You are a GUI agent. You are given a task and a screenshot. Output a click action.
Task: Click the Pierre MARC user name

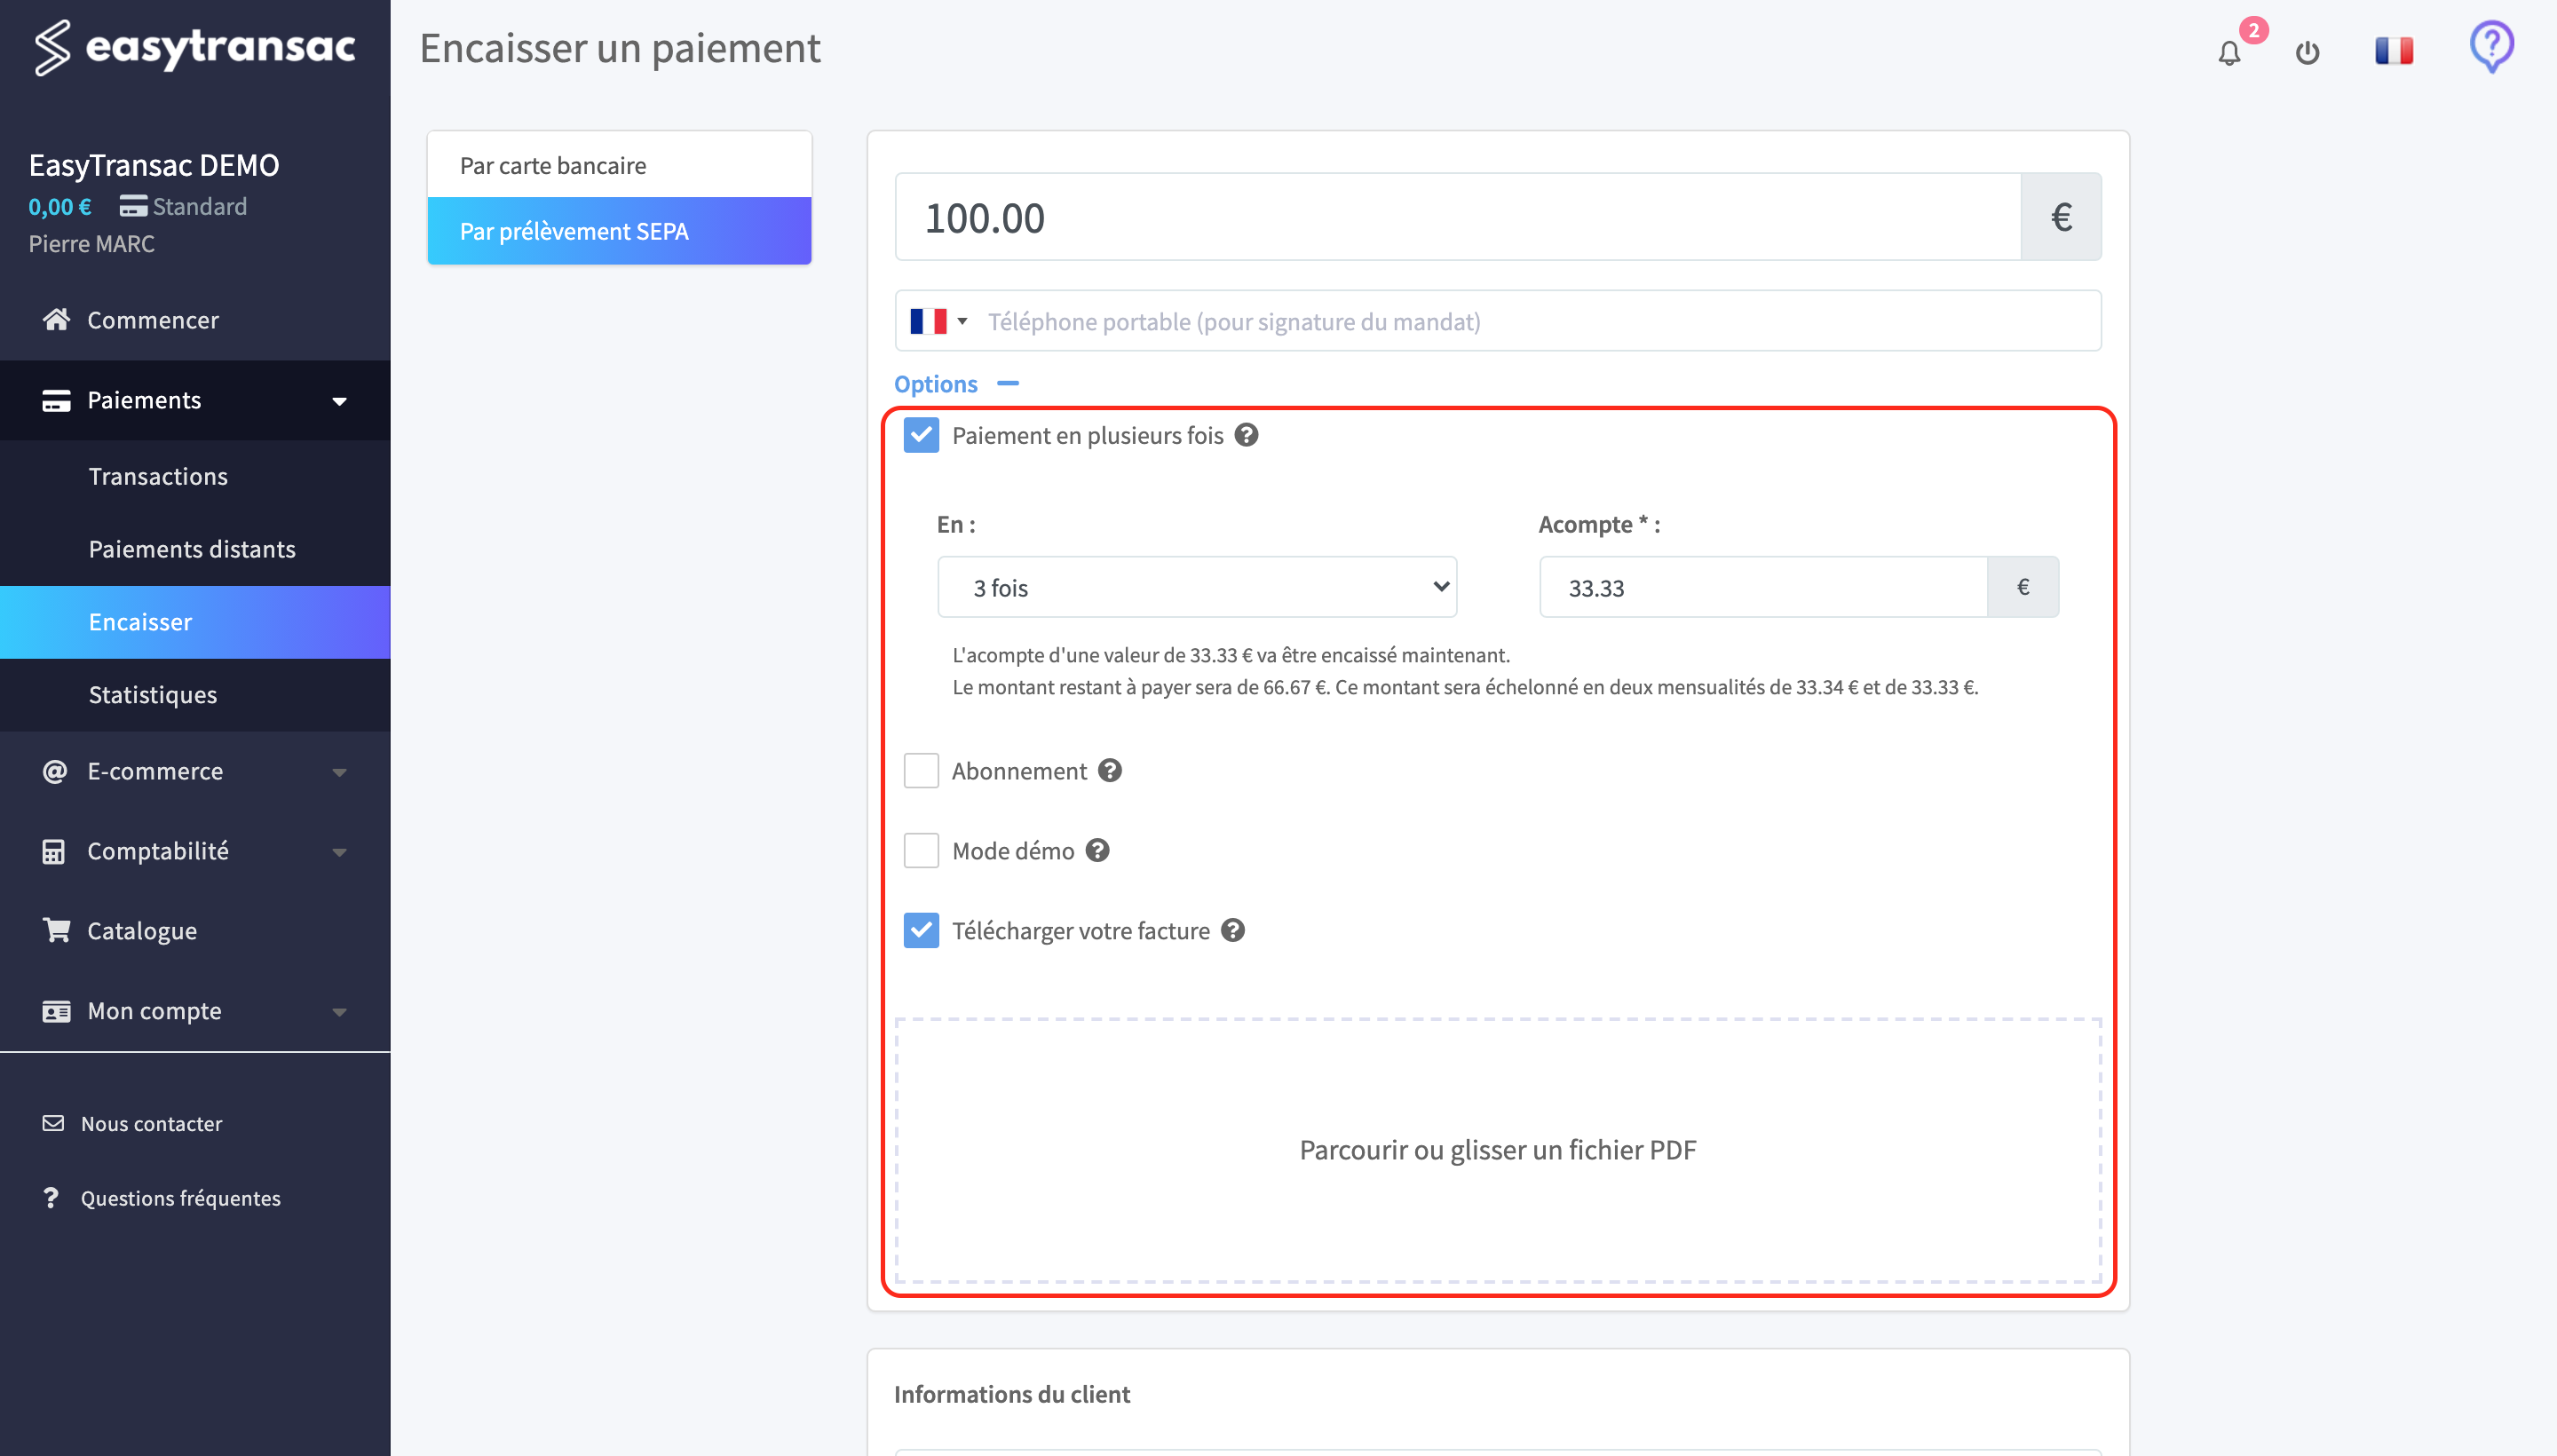(x=91, y=244)
